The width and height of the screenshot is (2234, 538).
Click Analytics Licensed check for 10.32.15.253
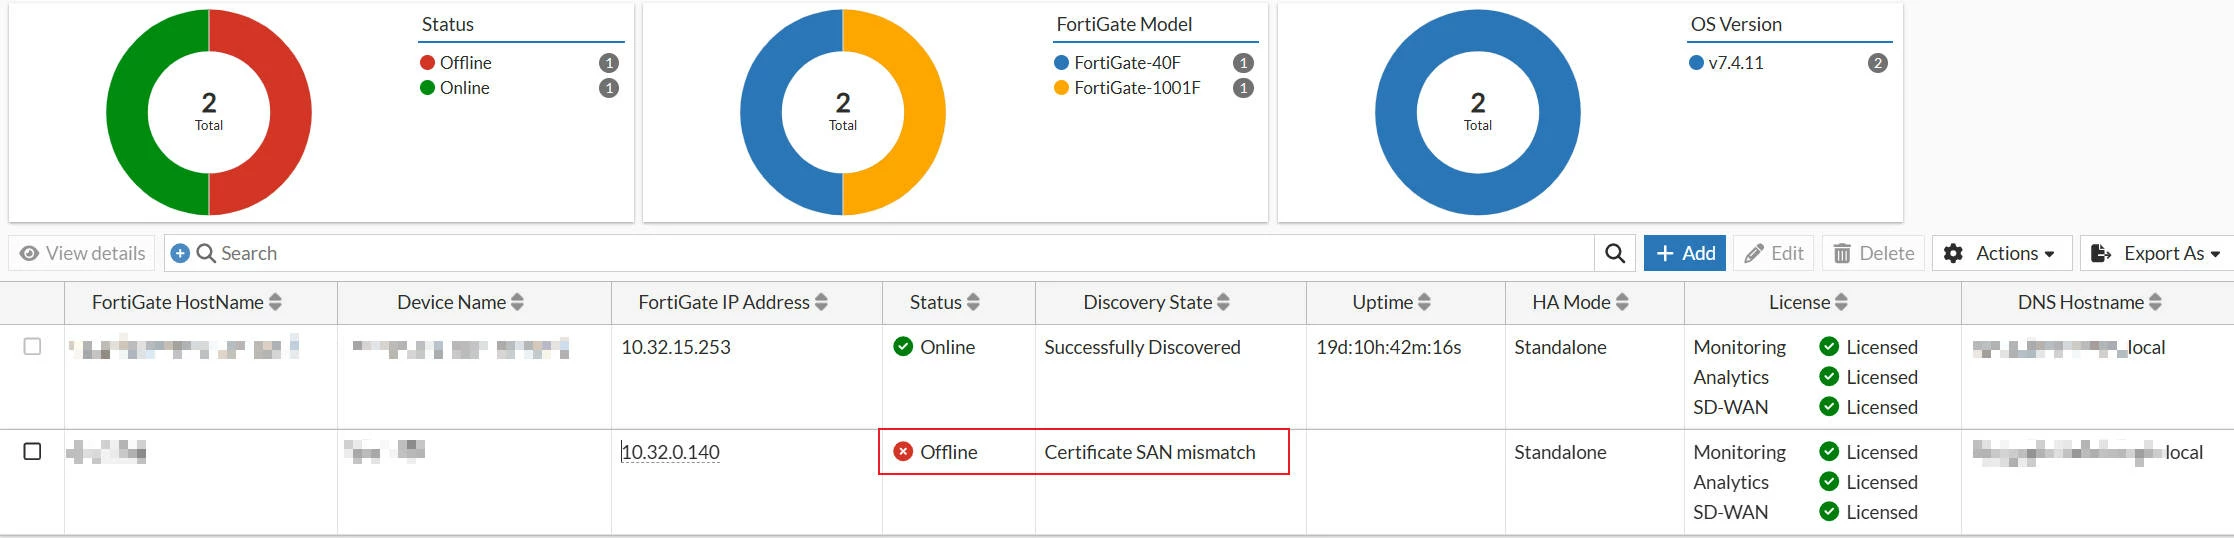coord(1829,377)
